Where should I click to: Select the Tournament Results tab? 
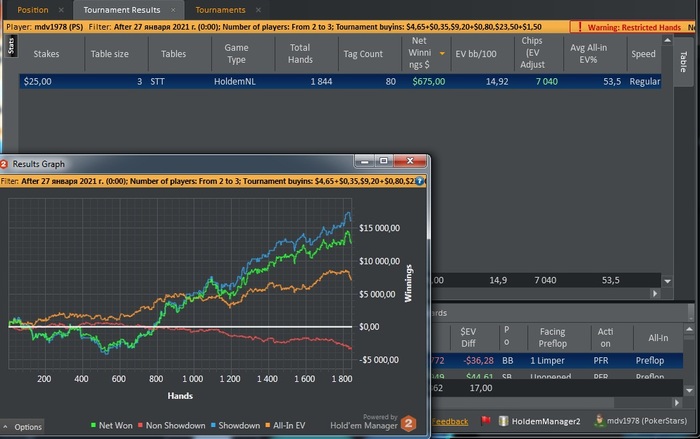tap(121, 10)
